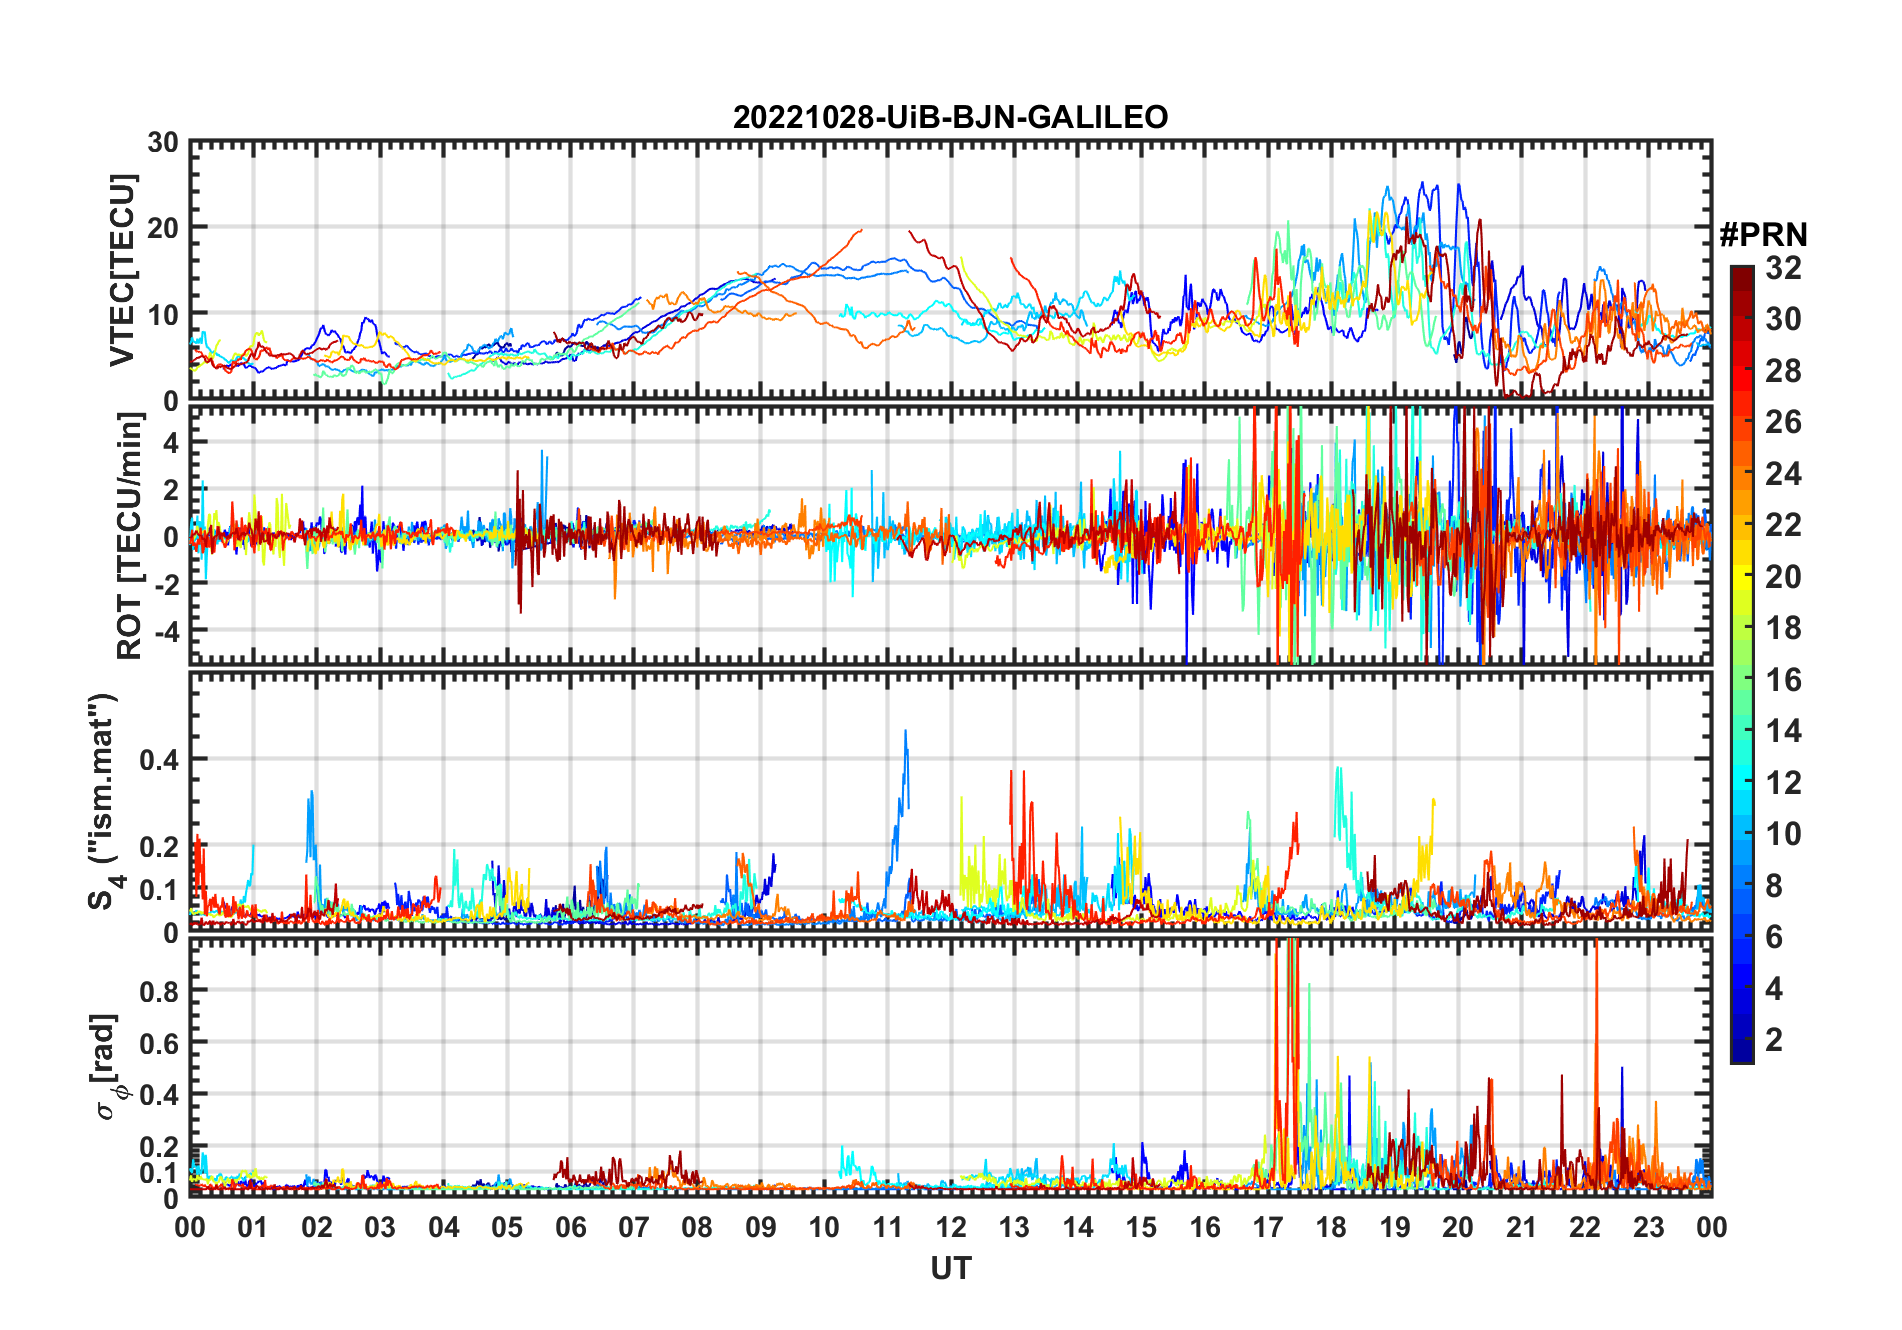Select the UT x-axis label
The width and height of the screenshot is (1902, 1330).
pos(951,1269)
